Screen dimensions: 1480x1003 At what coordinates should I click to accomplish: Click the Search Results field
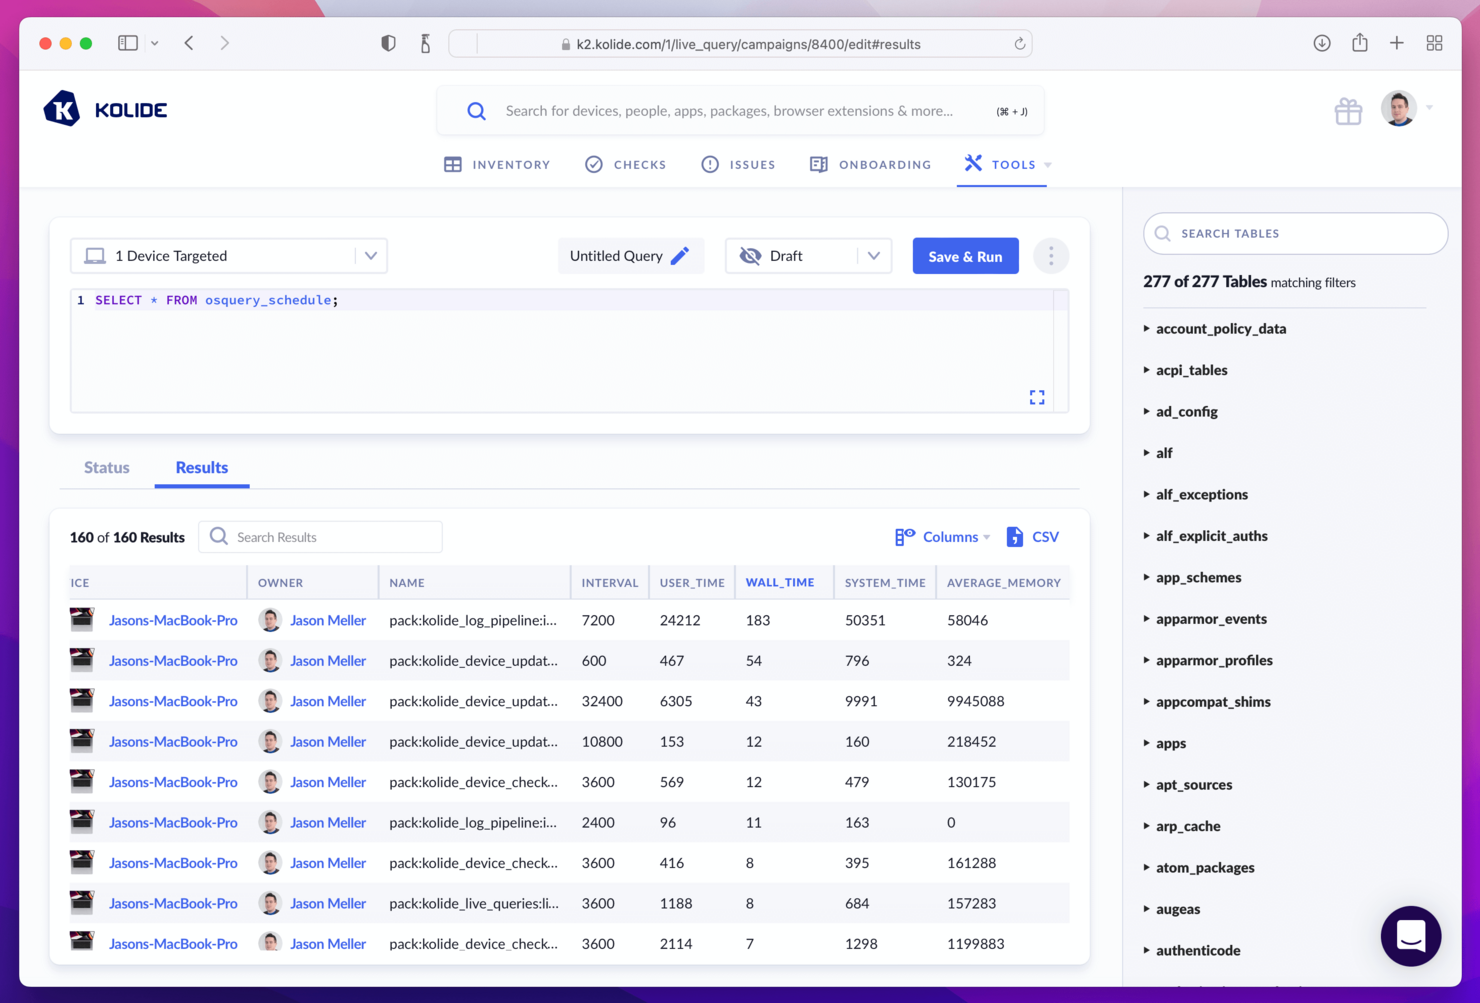pyautogui.click(x=320, y=537)
